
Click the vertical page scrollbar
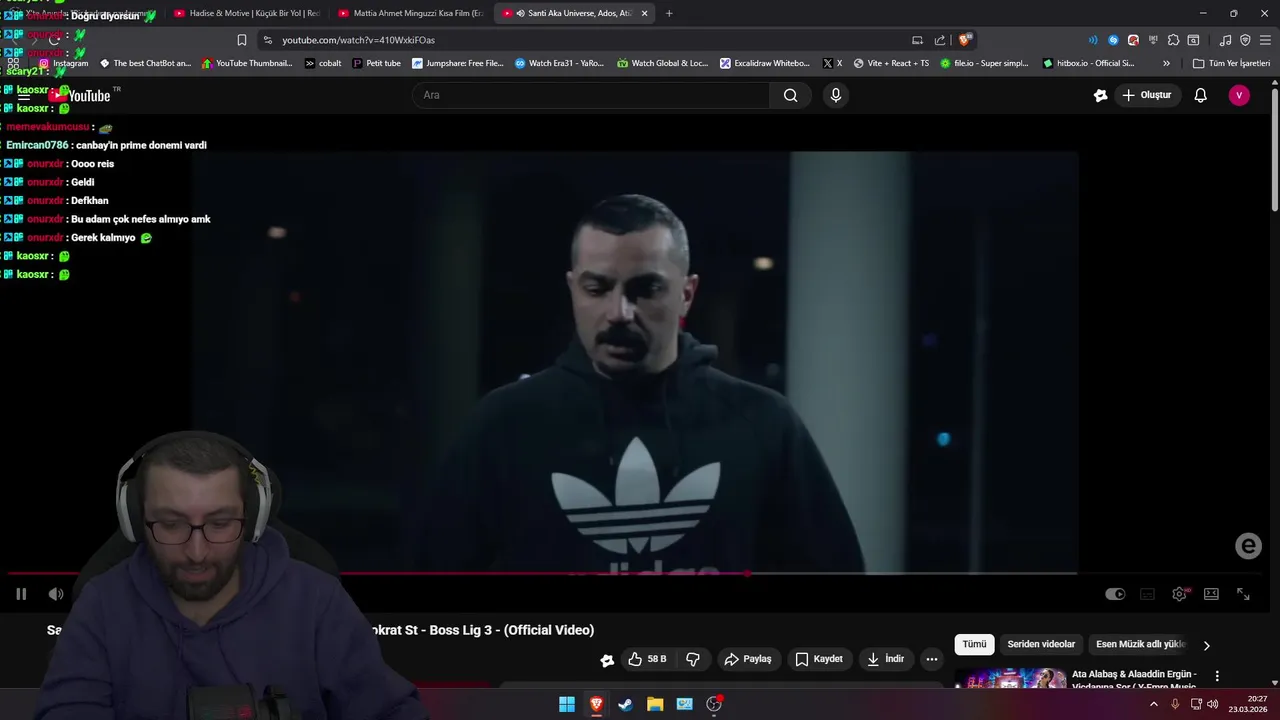pyautogui.click(x=1275, y=150)
